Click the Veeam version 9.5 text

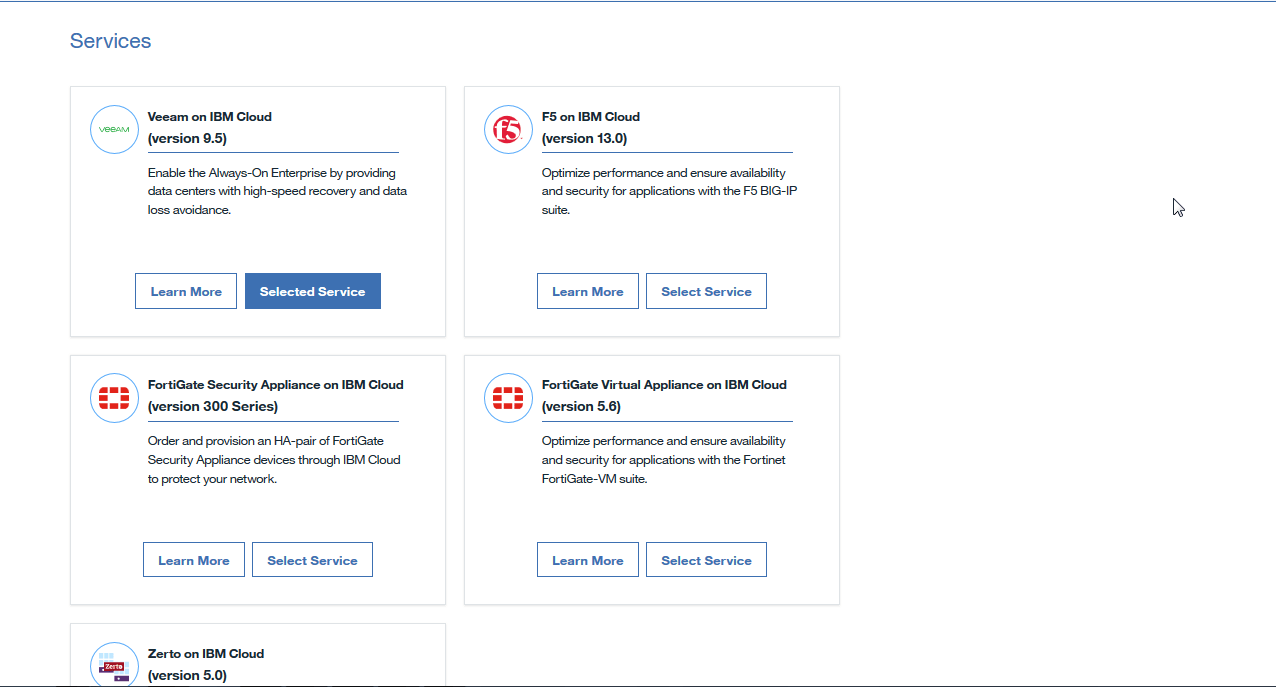[x=187, y=138]
